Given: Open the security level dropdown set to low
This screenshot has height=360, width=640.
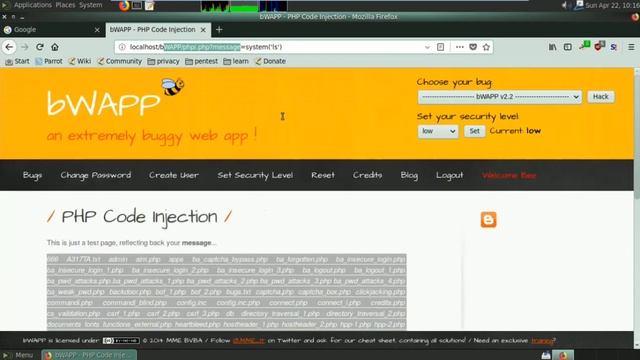Looking at the screenshot, I should (x=438, y=131).
